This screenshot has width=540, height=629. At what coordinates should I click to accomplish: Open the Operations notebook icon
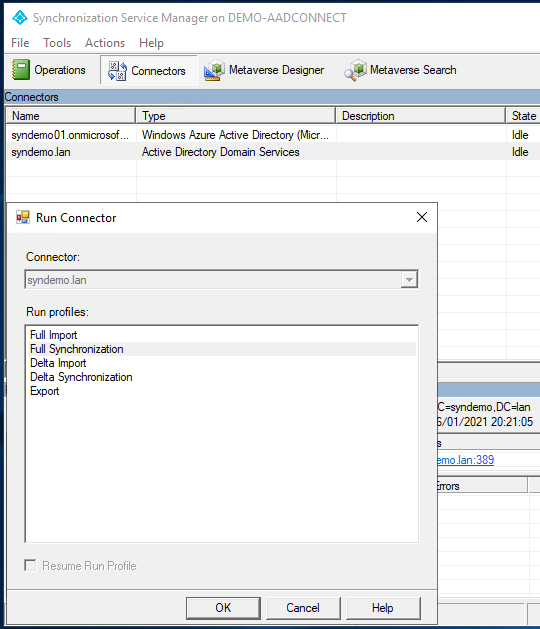click(21, 69)
